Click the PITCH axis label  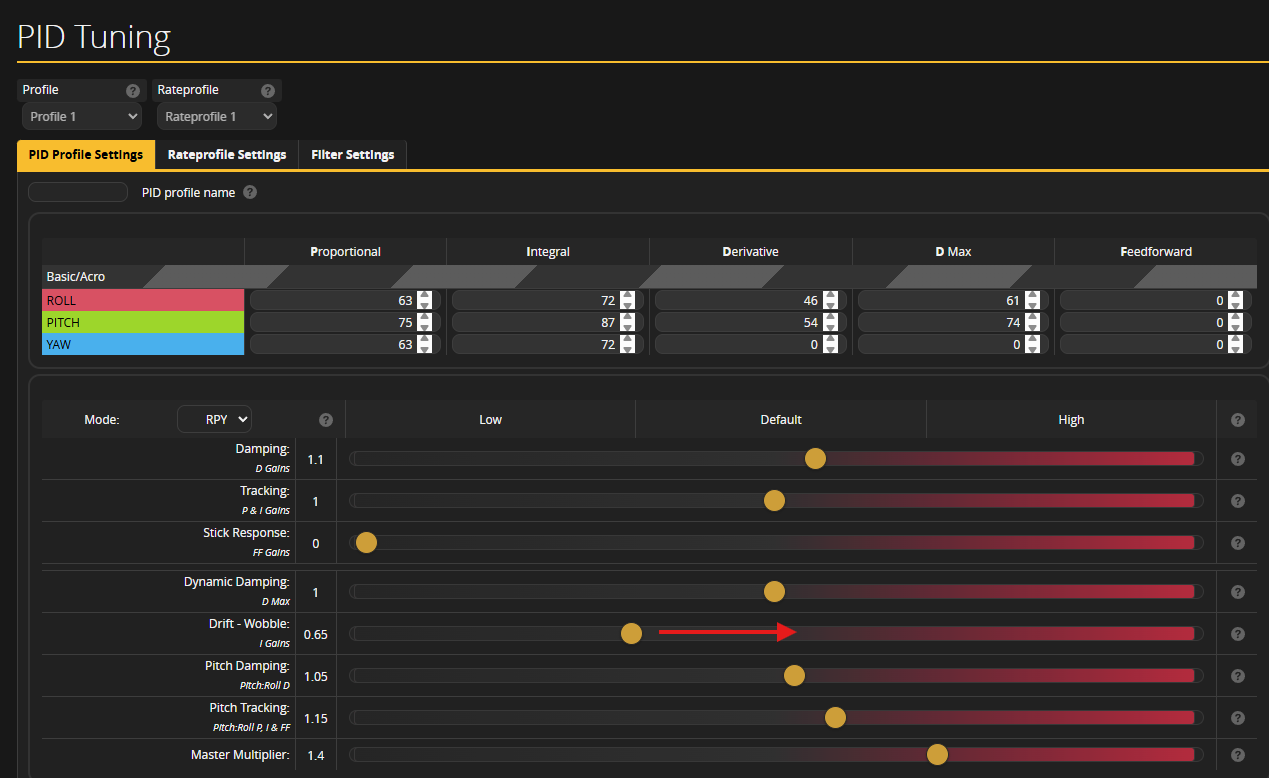click(143, 322)
